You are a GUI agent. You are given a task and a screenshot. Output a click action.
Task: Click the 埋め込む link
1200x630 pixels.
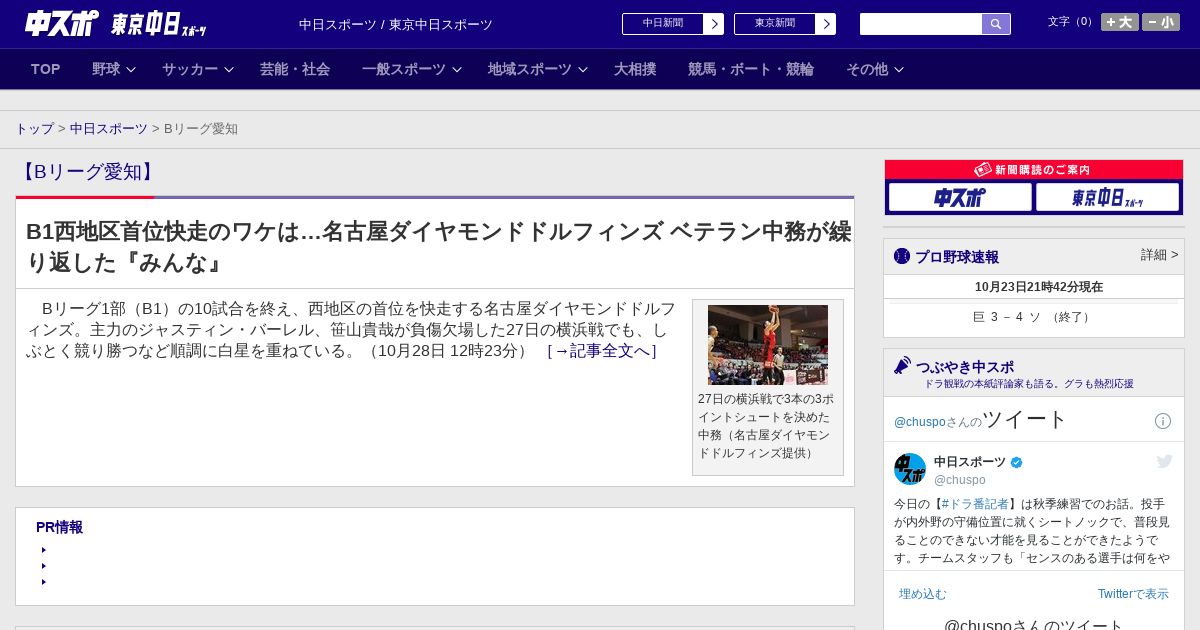click(x=922, y=594)
